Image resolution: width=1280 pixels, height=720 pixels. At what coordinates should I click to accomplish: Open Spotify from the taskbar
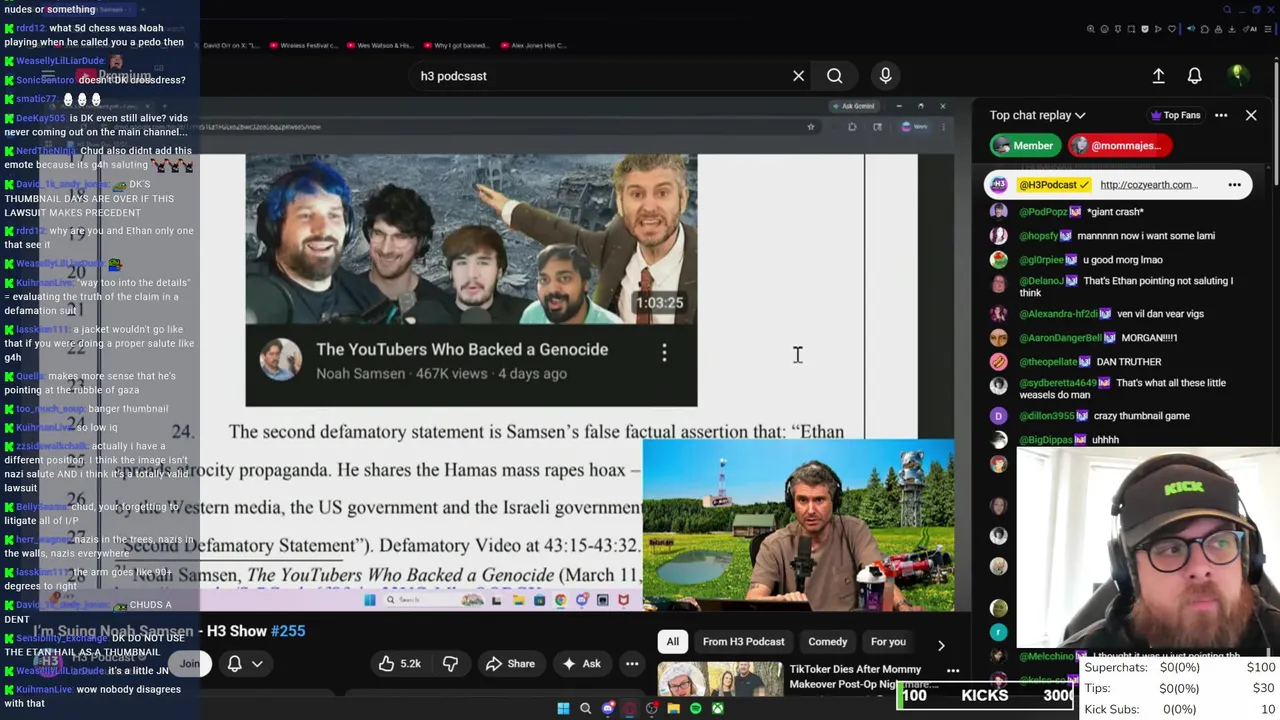click(x=695, y=709)
